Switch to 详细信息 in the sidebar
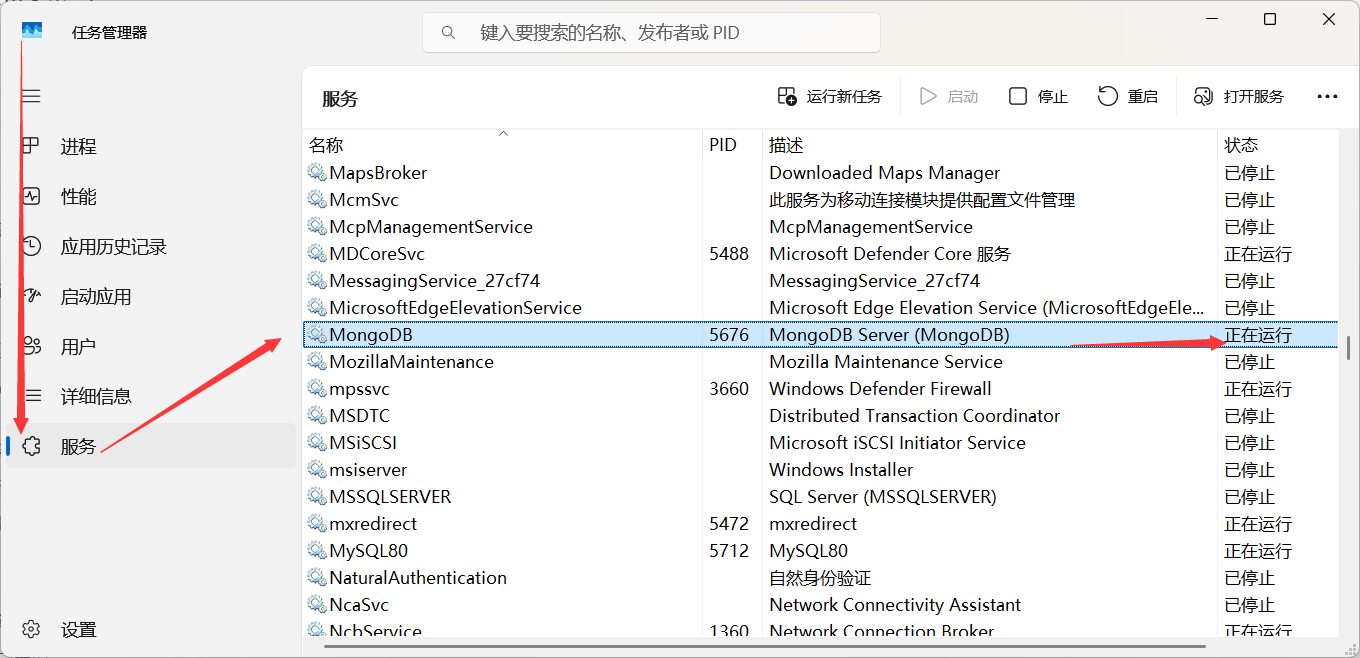The image size is (1360, 658). 150,397
